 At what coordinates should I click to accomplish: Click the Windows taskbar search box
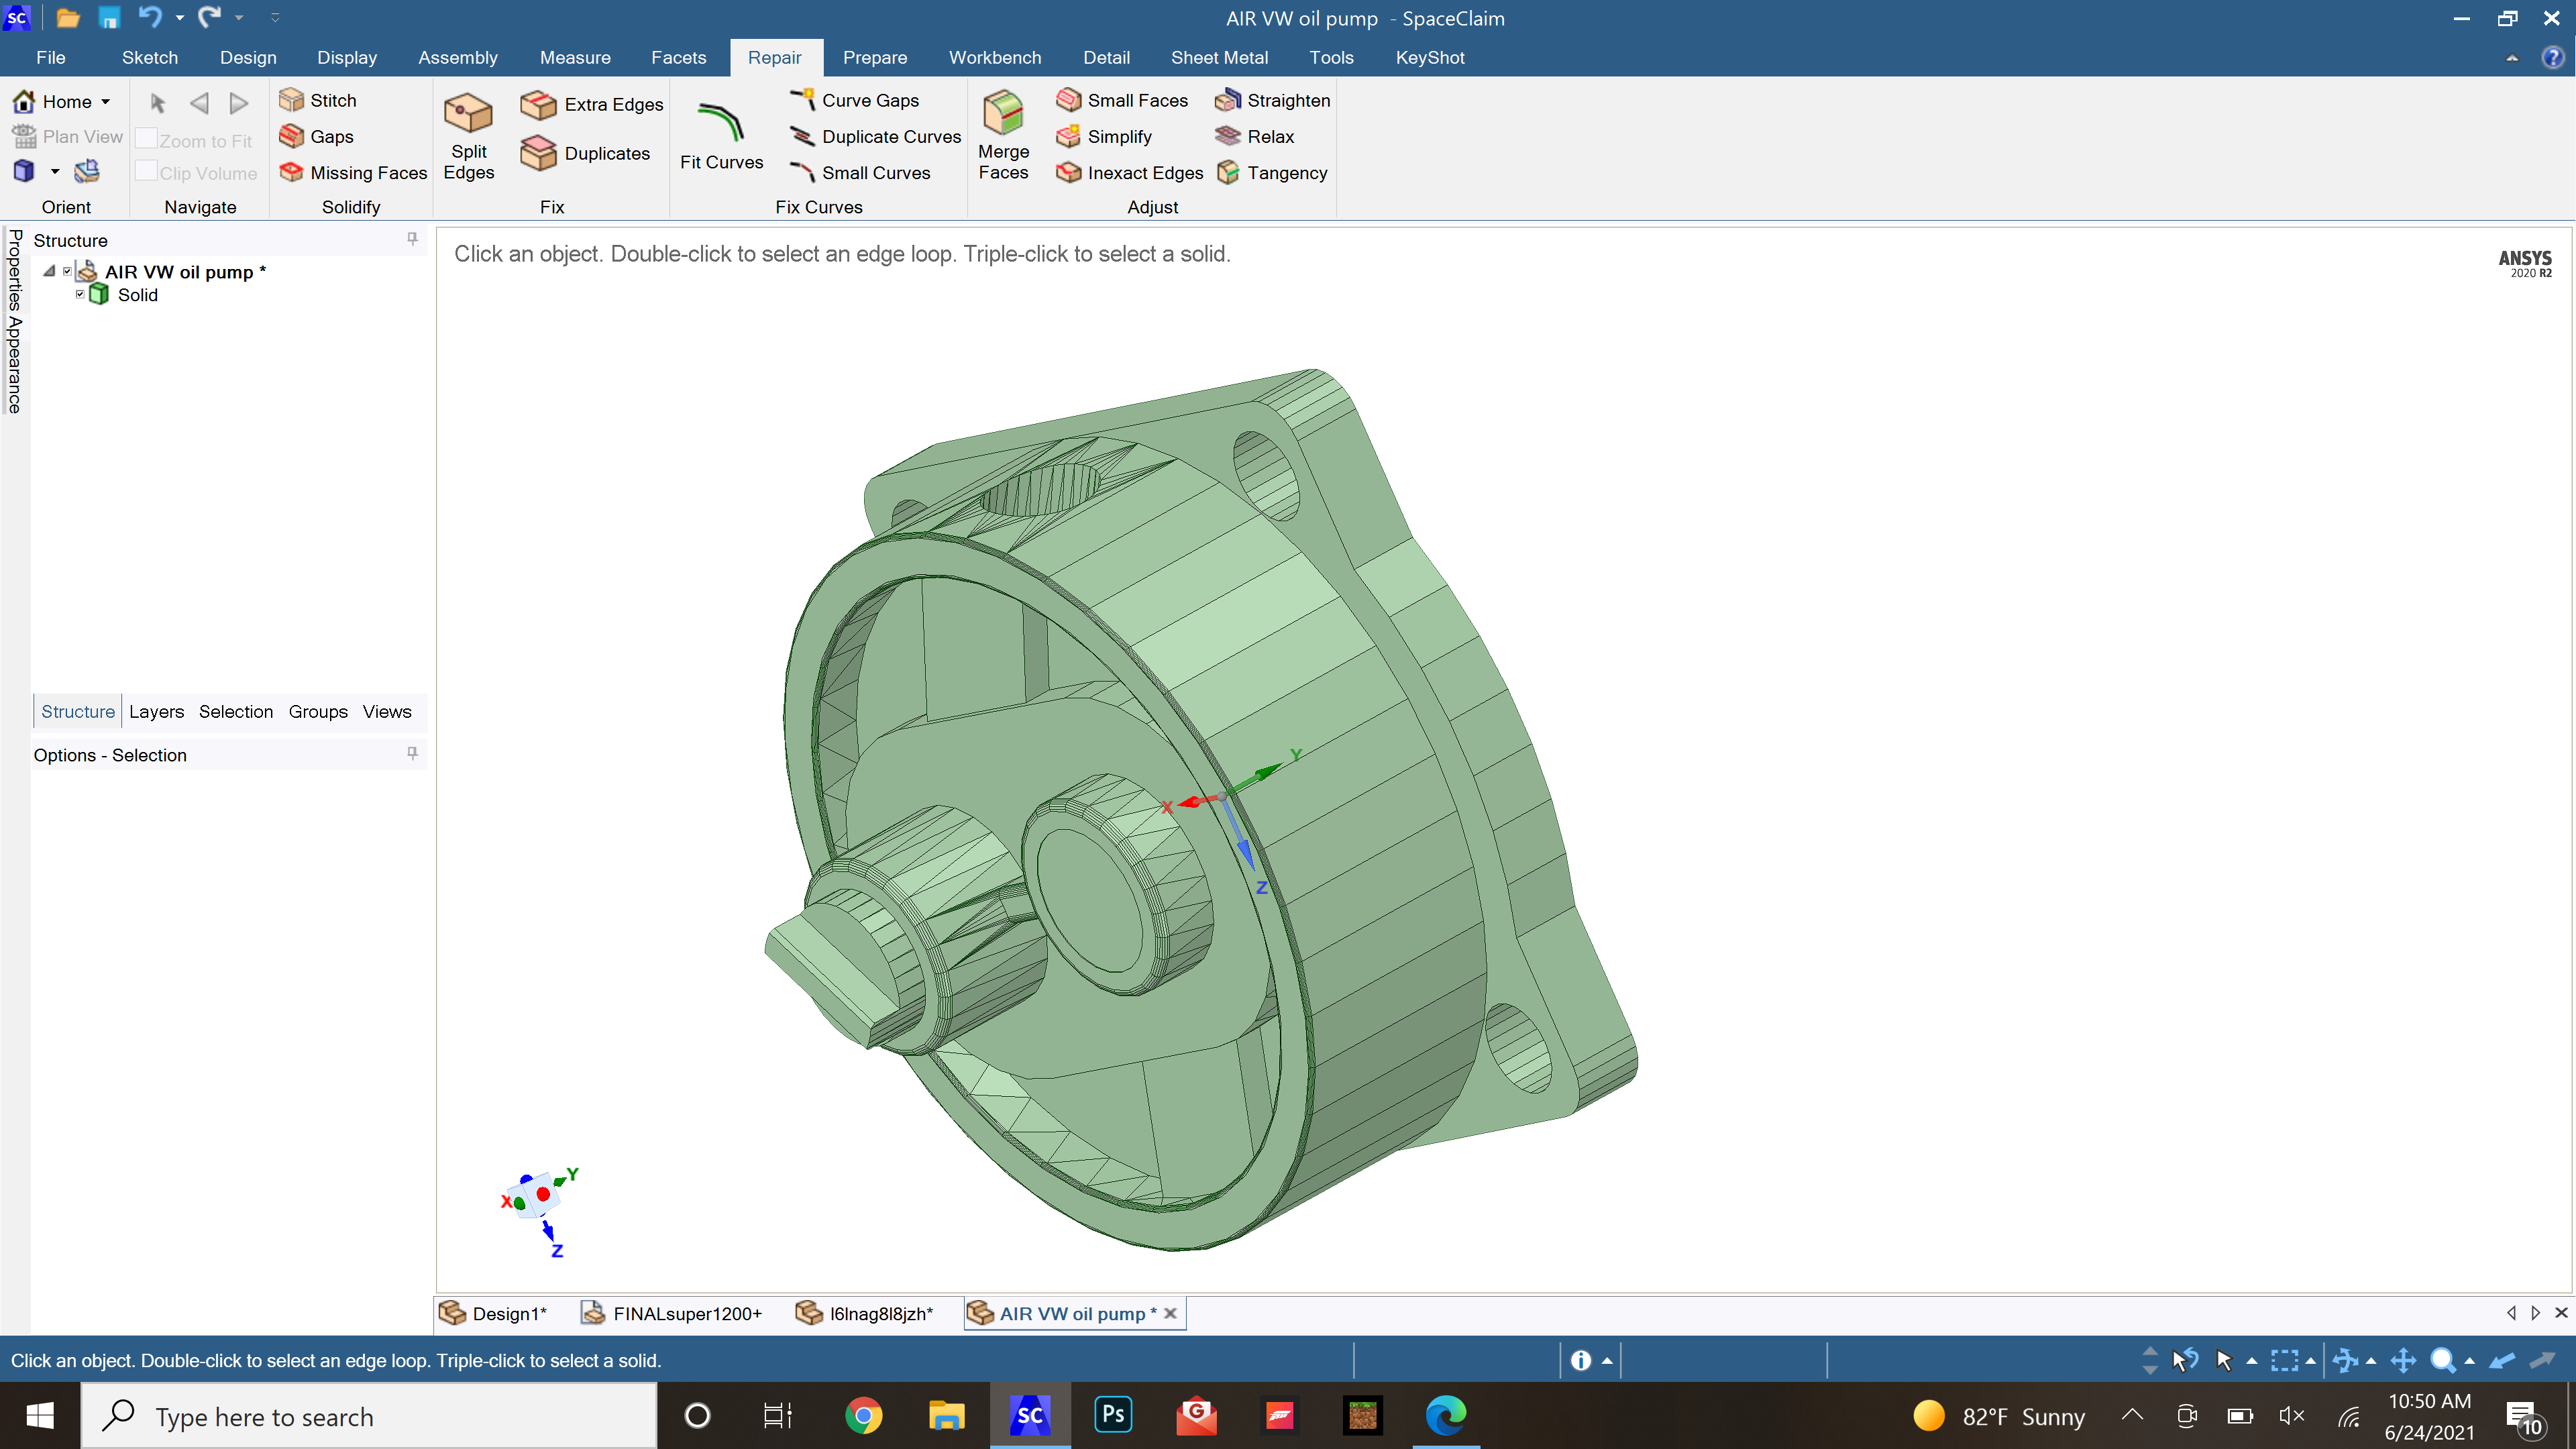[368, 1416]
